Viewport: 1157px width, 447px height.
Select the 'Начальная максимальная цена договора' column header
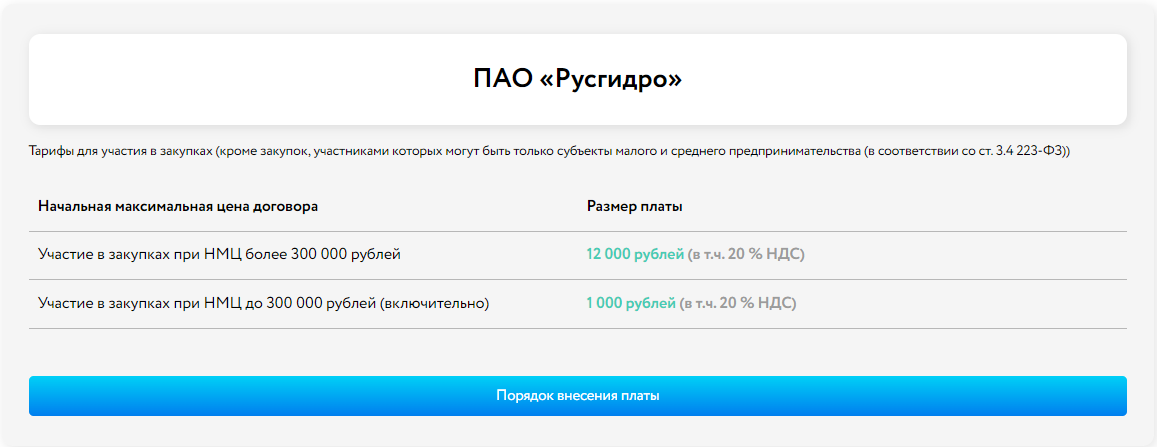click(178, 207)
